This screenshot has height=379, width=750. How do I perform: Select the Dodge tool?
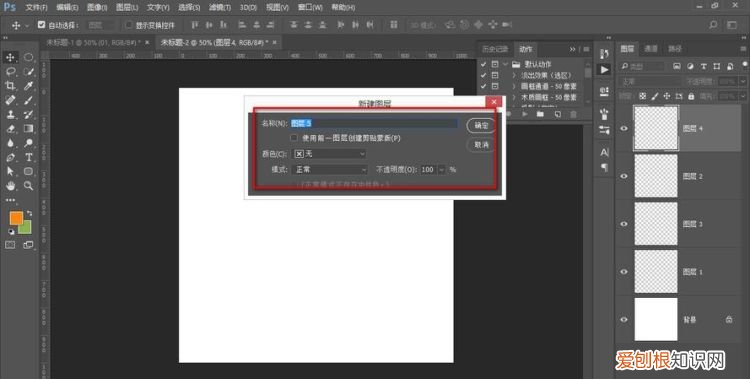click(28, 143)
